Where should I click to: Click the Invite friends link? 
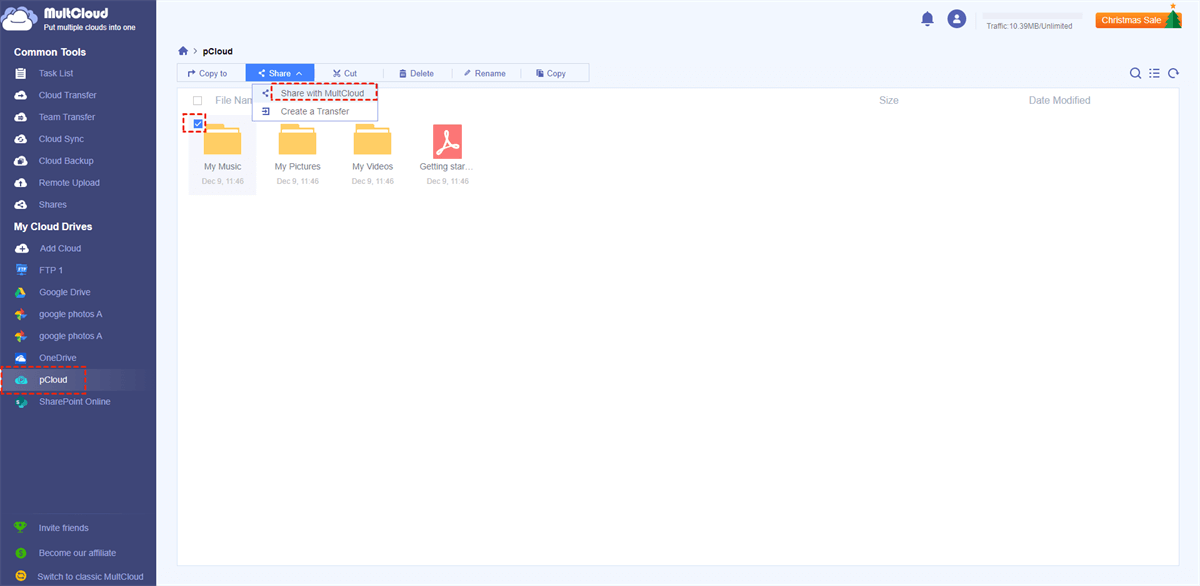click(63, 528)
